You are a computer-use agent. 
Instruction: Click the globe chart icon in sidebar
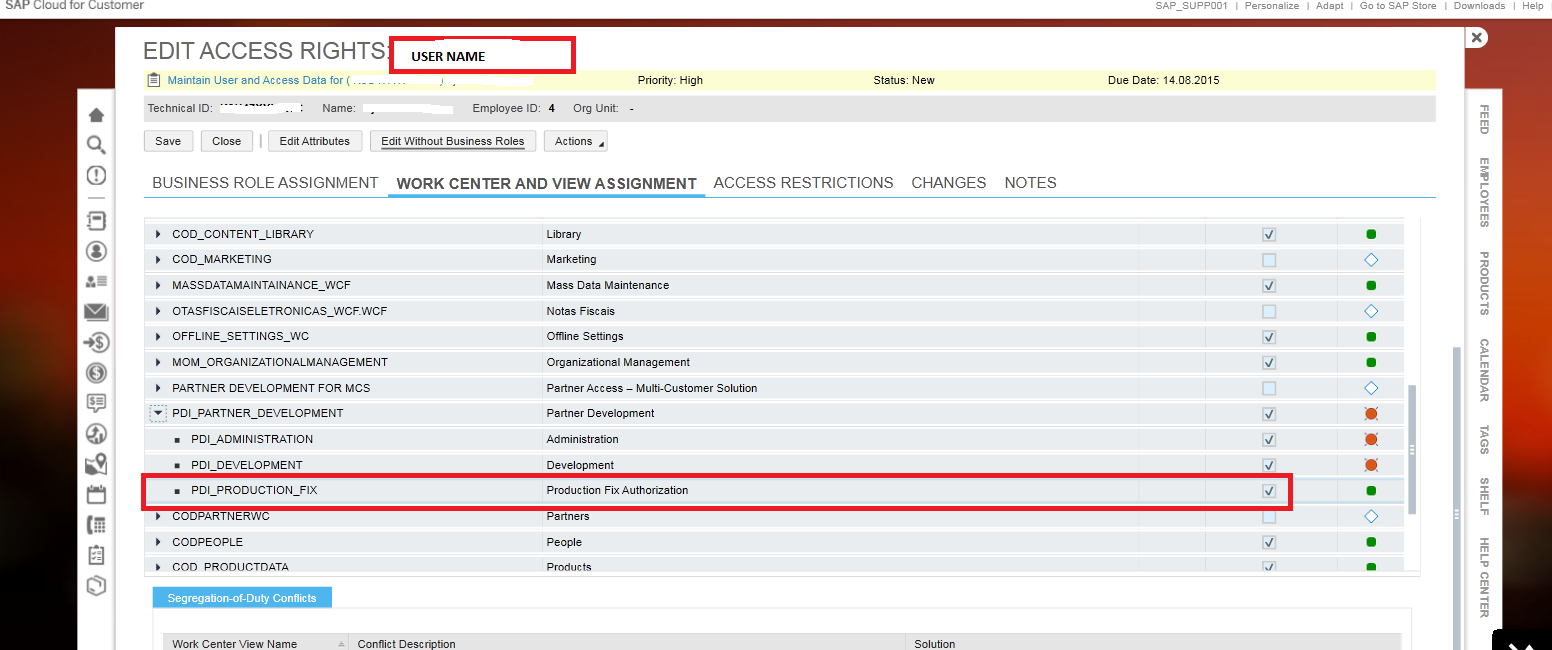coord(96,434)
